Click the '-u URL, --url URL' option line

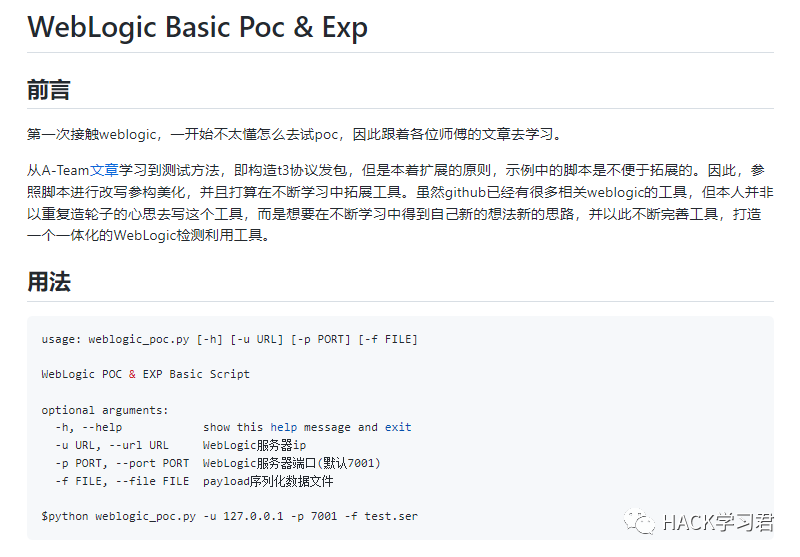pos(181,445)
